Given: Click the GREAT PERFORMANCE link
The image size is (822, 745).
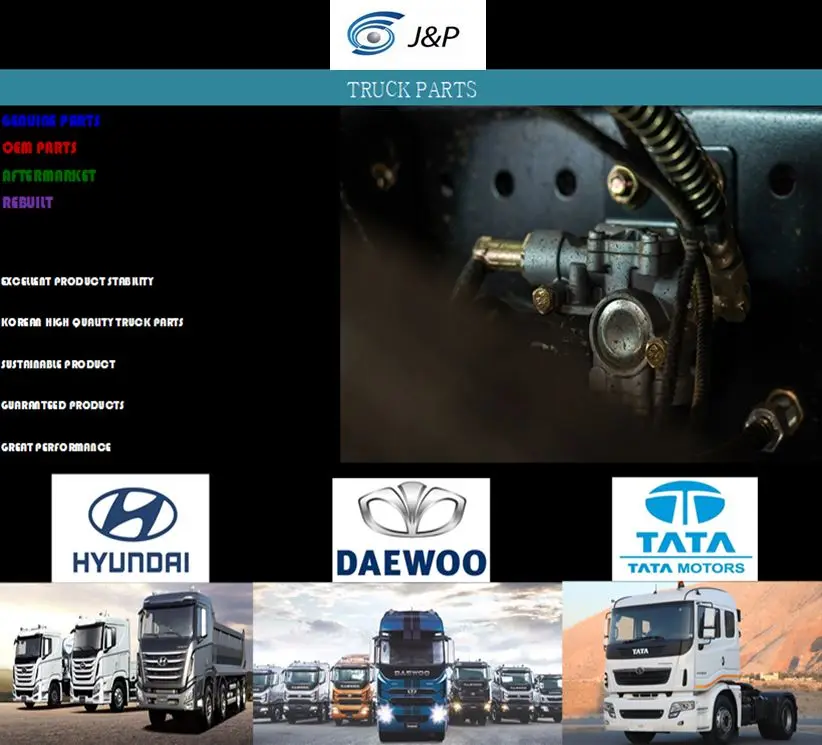Looking at the screenshot, I should point(56,448).
